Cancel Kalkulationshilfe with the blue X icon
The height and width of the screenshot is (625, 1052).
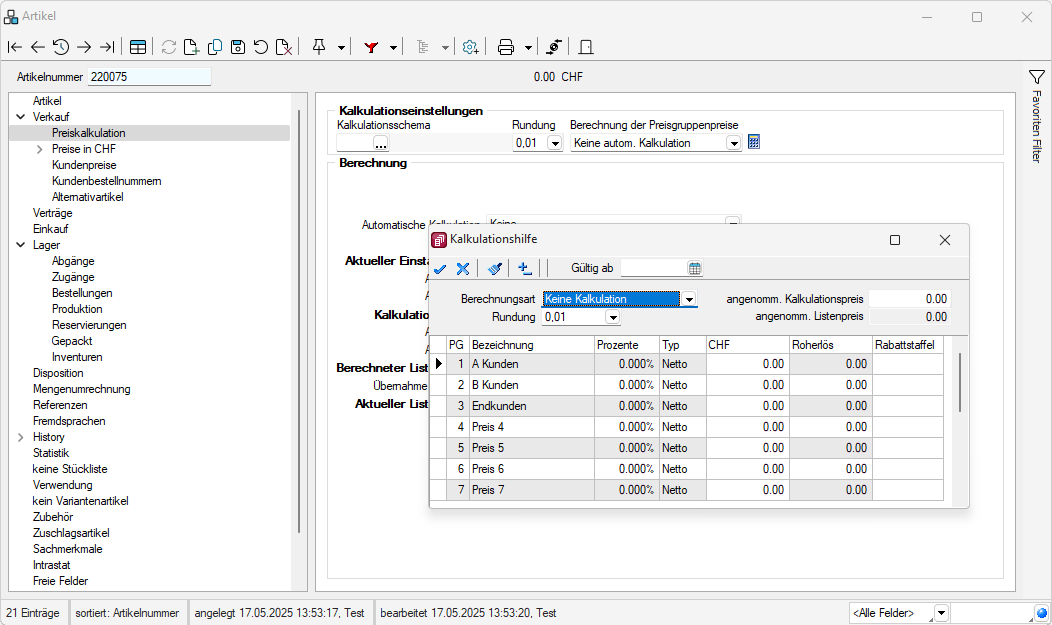(463, 268)
